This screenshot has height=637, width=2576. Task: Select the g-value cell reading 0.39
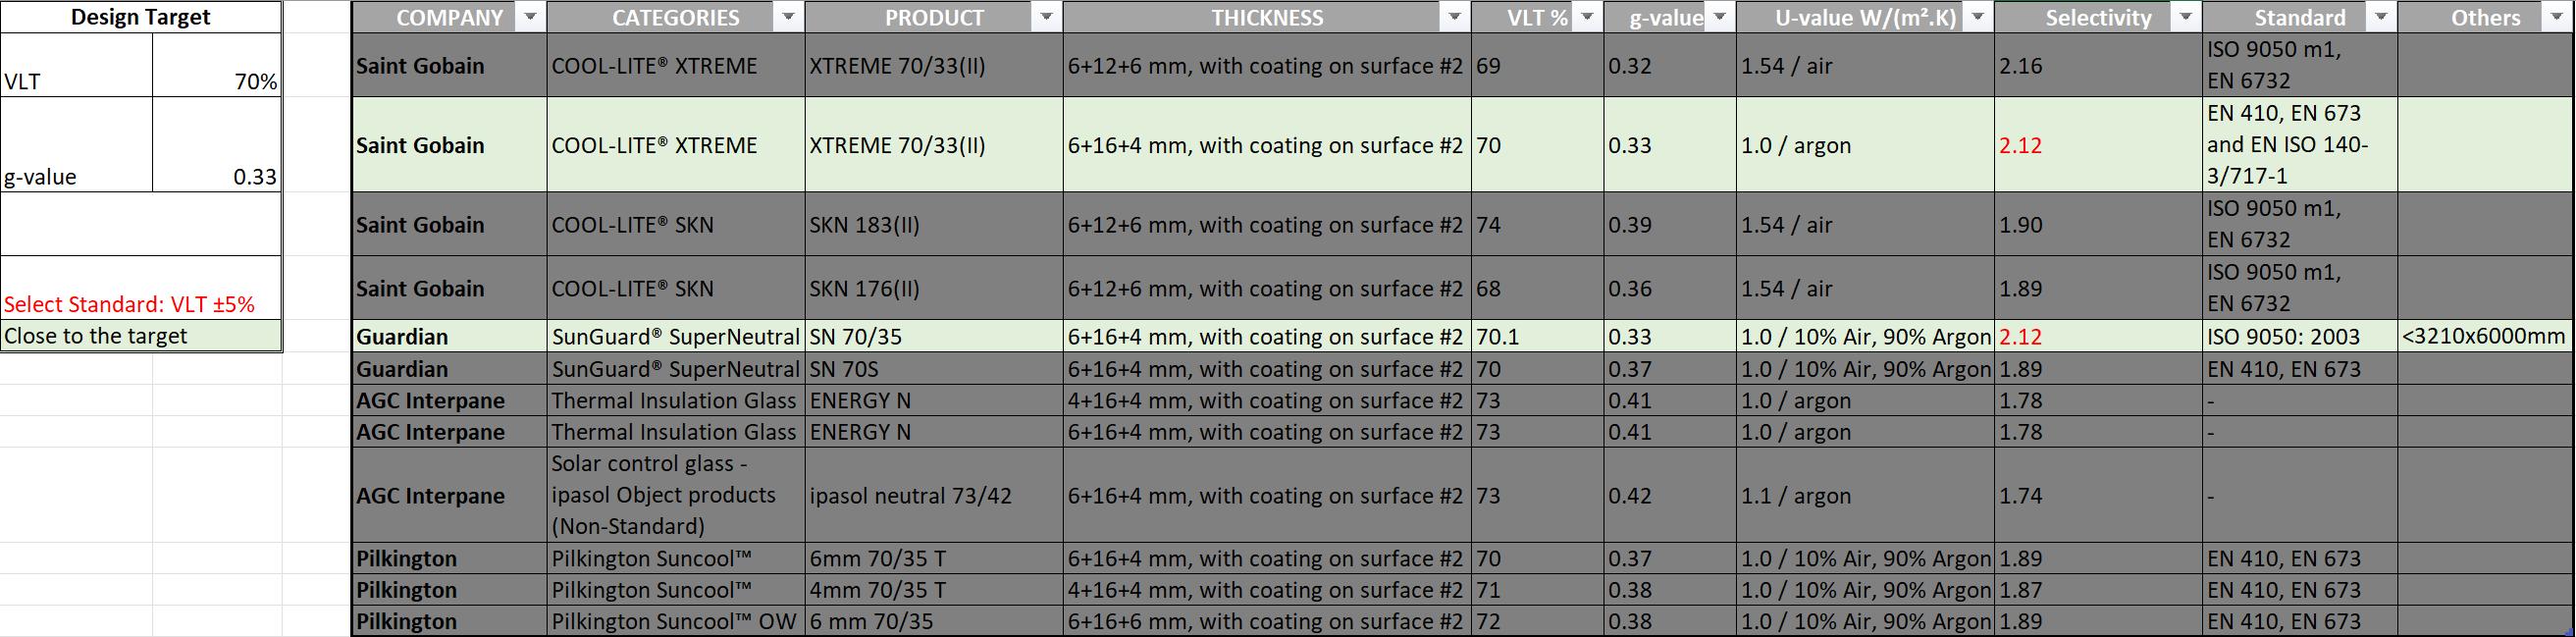(x=1670, y=224)
